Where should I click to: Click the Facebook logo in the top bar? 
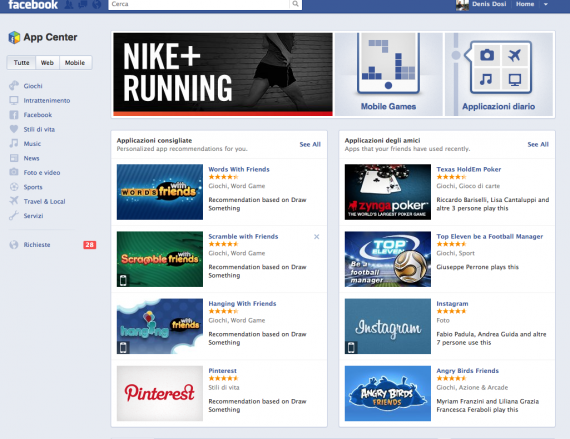pos(33,5)
